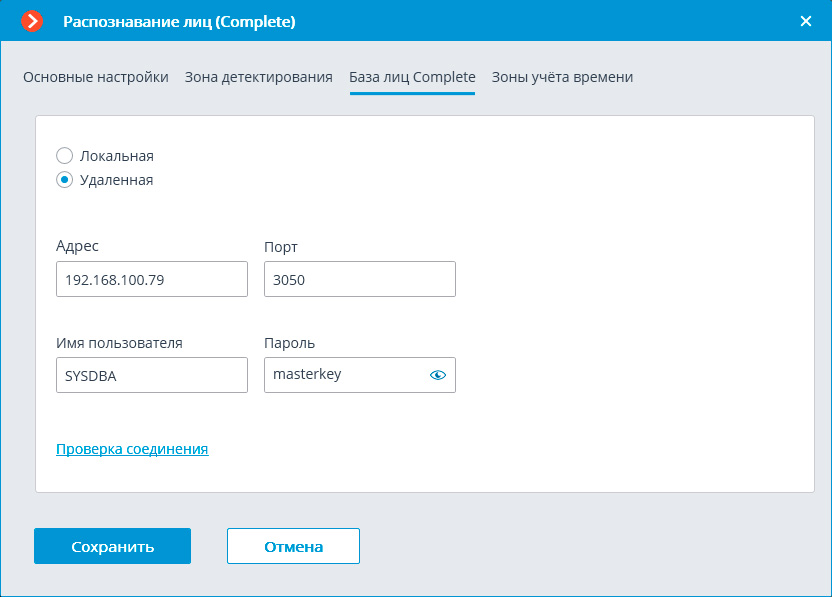Close the Распознавание лиц dialog window
Viewport: 832px width, 597px height.
click(806, 21)
